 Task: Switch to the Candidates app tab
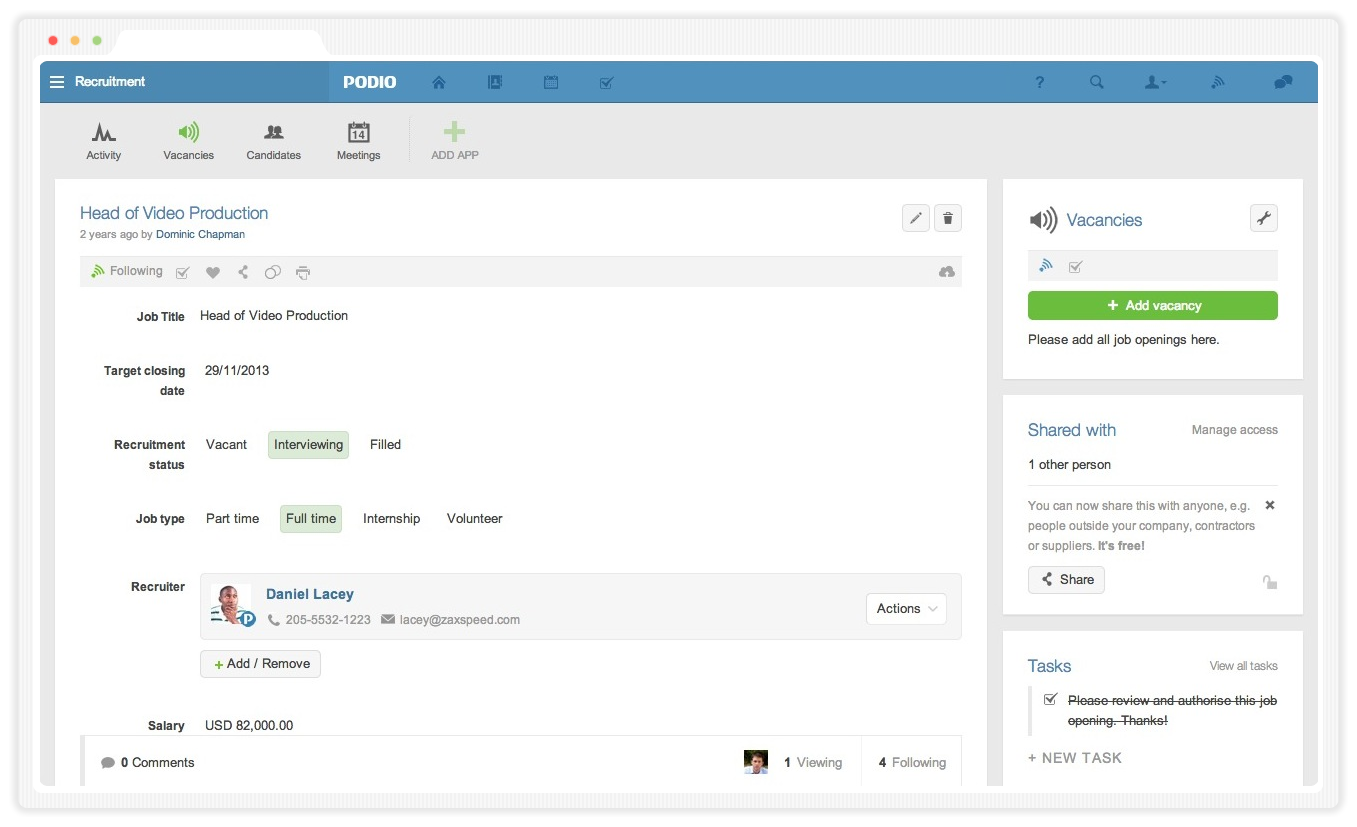[x=273, y=141]
